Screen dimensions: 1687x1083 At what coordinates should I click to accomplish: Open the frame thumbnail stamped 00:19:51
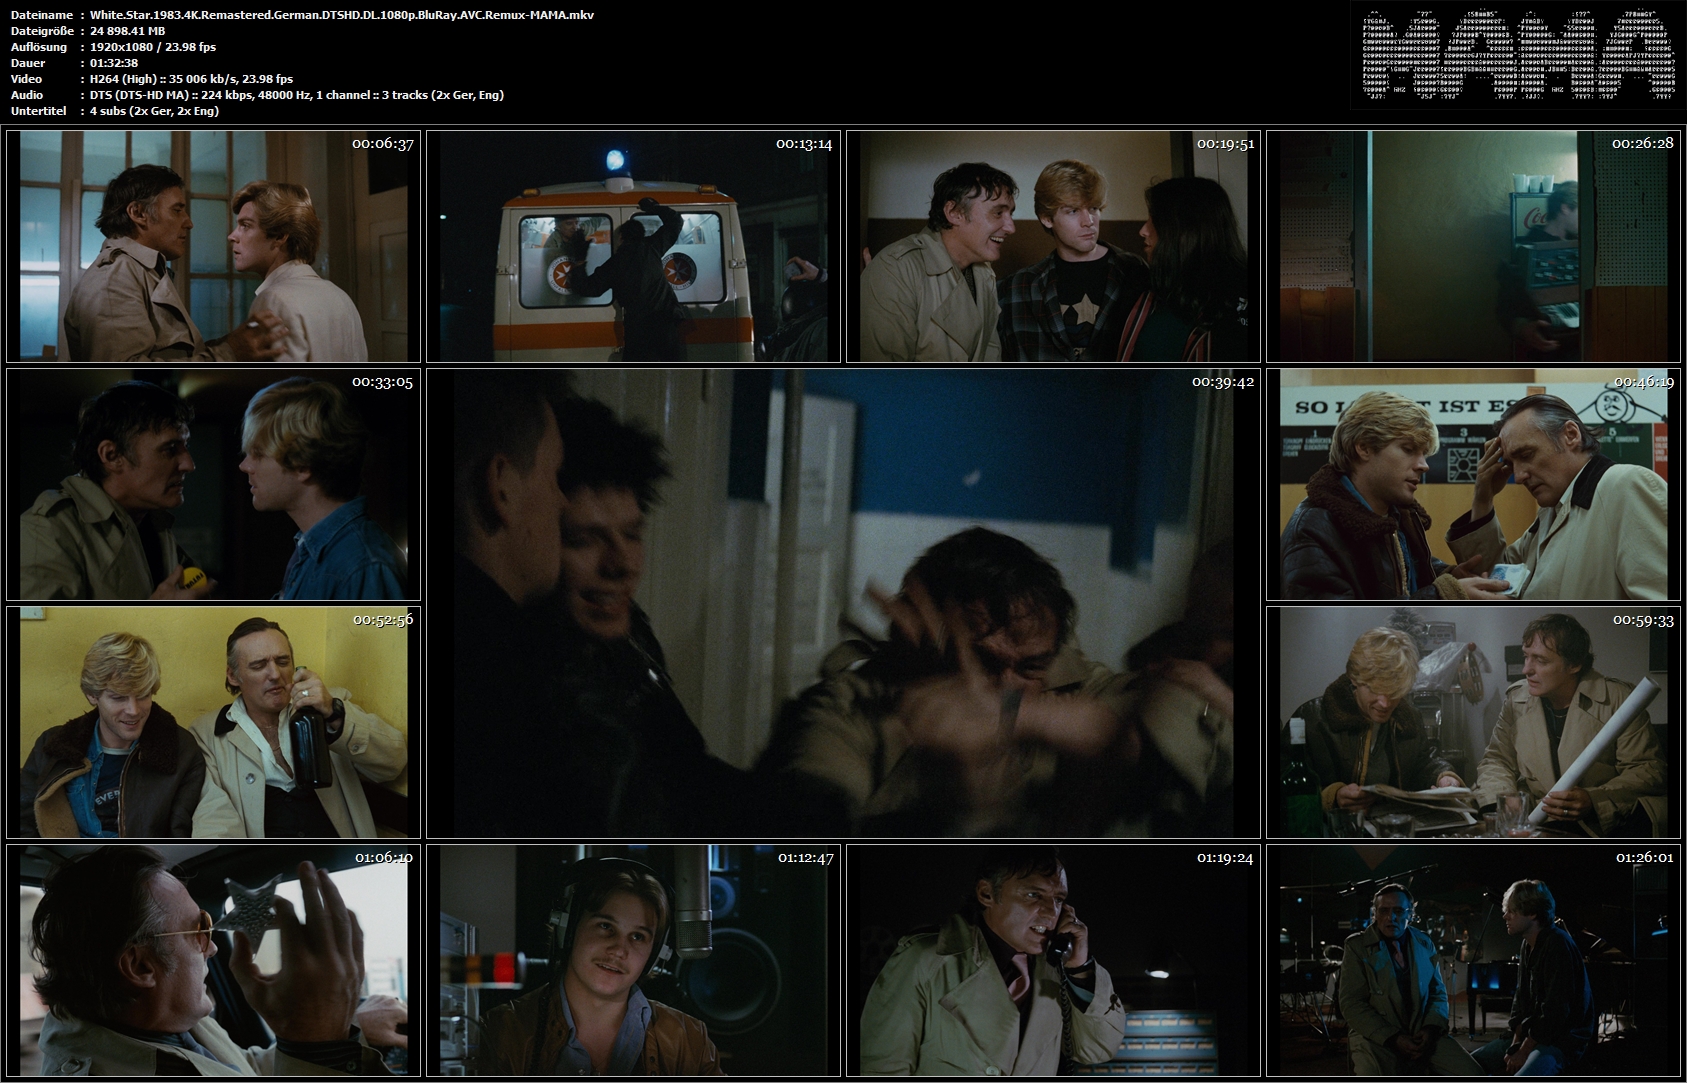point(1053,246)
